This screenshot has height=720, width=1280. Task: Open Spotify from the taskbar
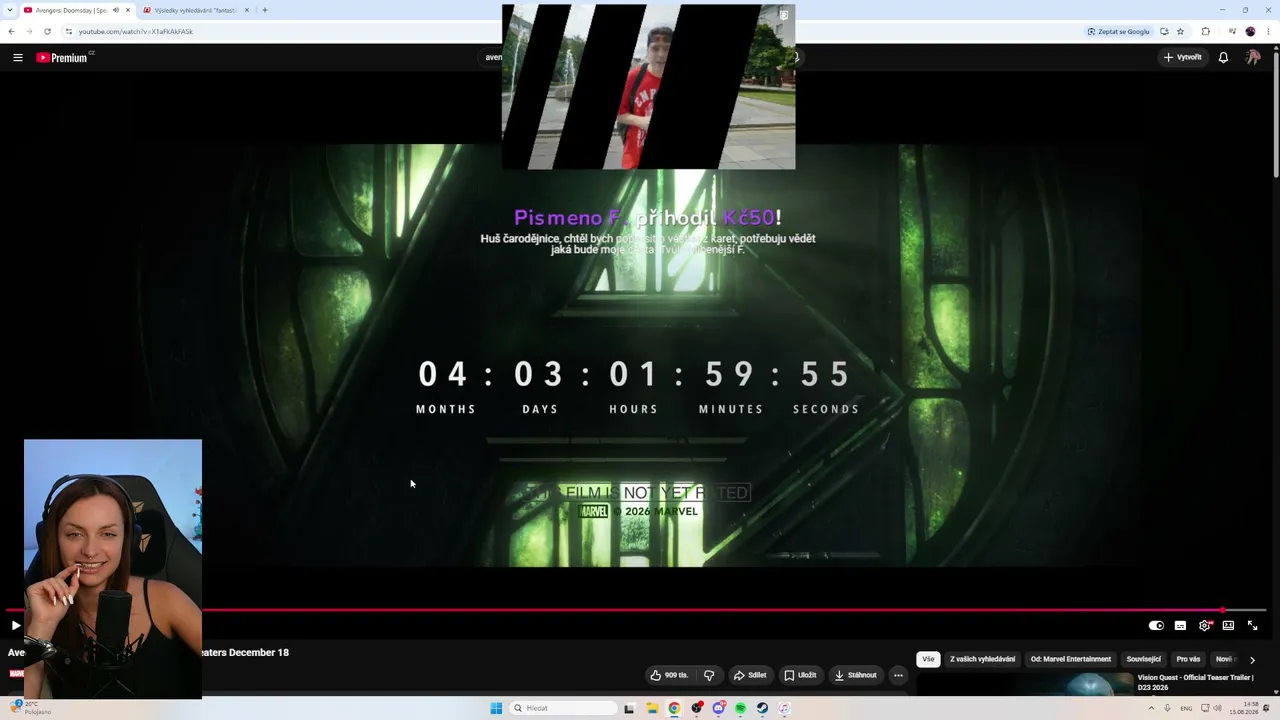click(740, 708)
